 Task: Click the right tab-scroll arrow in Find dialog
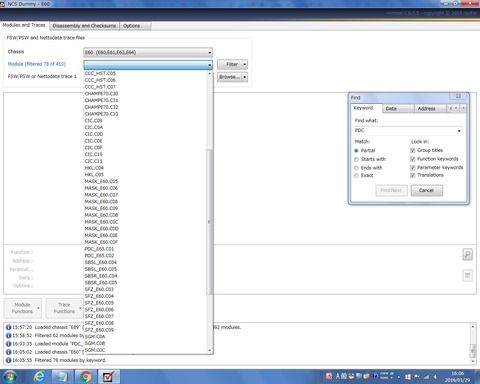463,108
